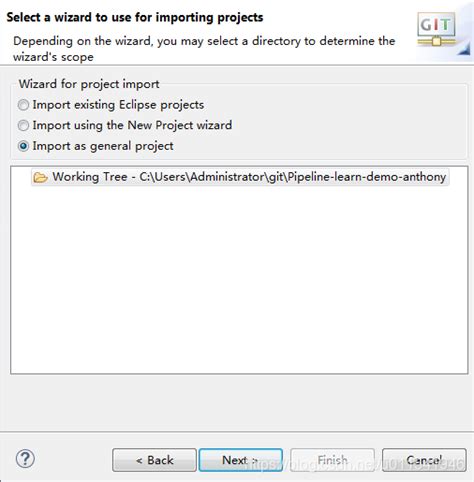Click the "Wizard for project import" group label
474x482 pixels.
click(x=89, y=84)
